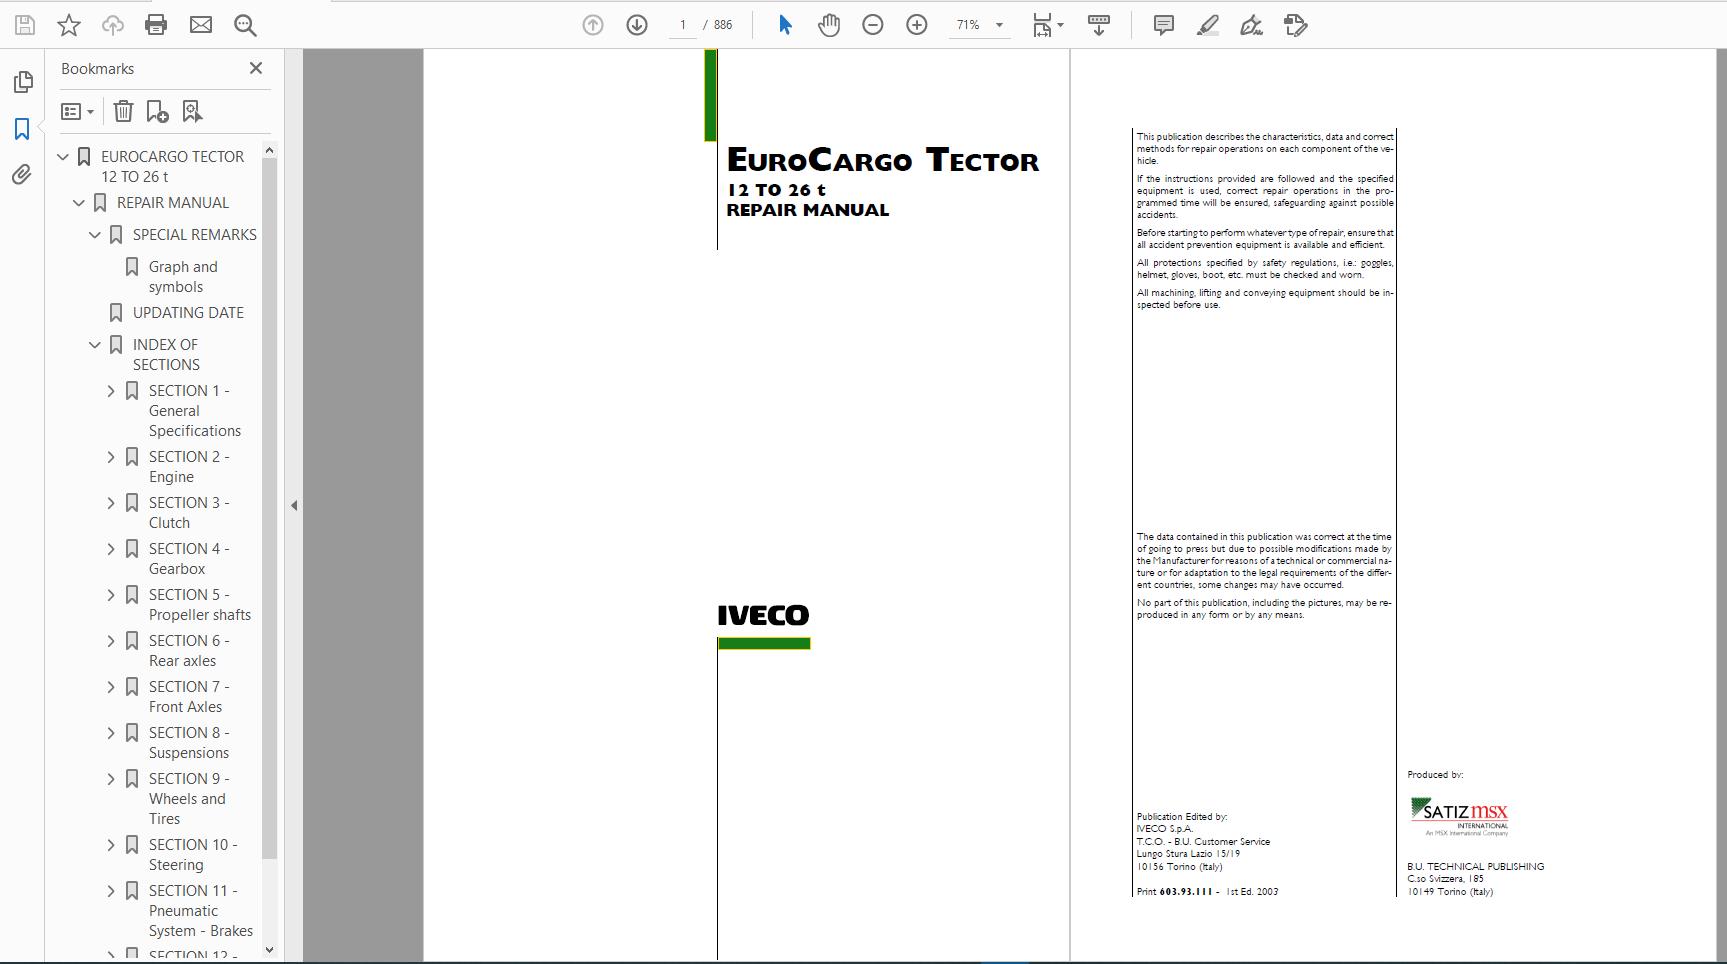Expand SECTION 9 - Wheels and Tires

111,779
